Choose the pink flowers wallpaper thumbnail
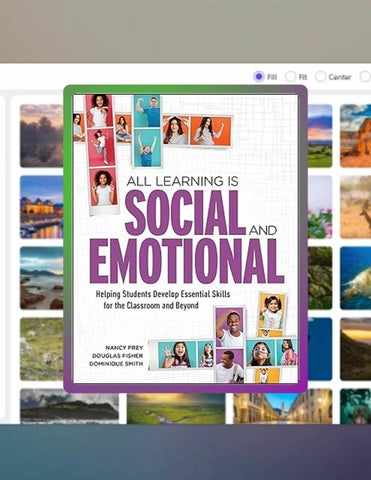 coord(320,207)
